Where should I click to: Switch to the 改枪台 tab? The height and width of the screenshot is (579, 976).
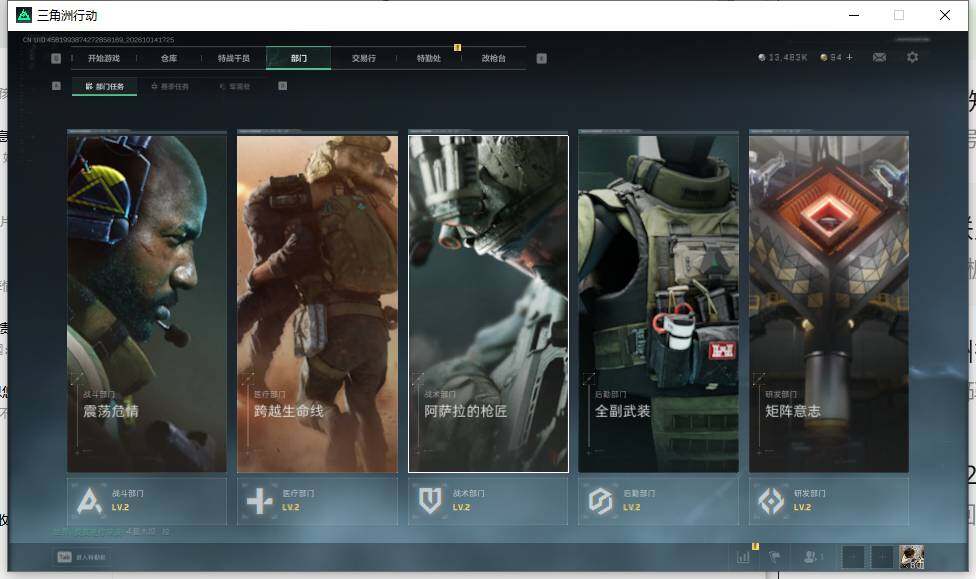point(494,59)
